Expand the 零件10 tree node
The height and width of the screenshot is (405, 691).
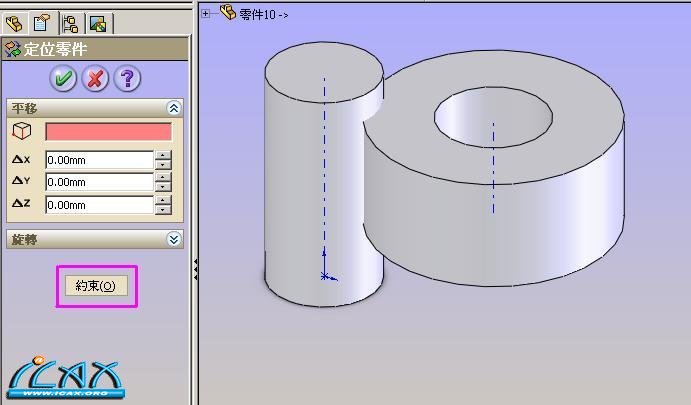pos(205,14)
